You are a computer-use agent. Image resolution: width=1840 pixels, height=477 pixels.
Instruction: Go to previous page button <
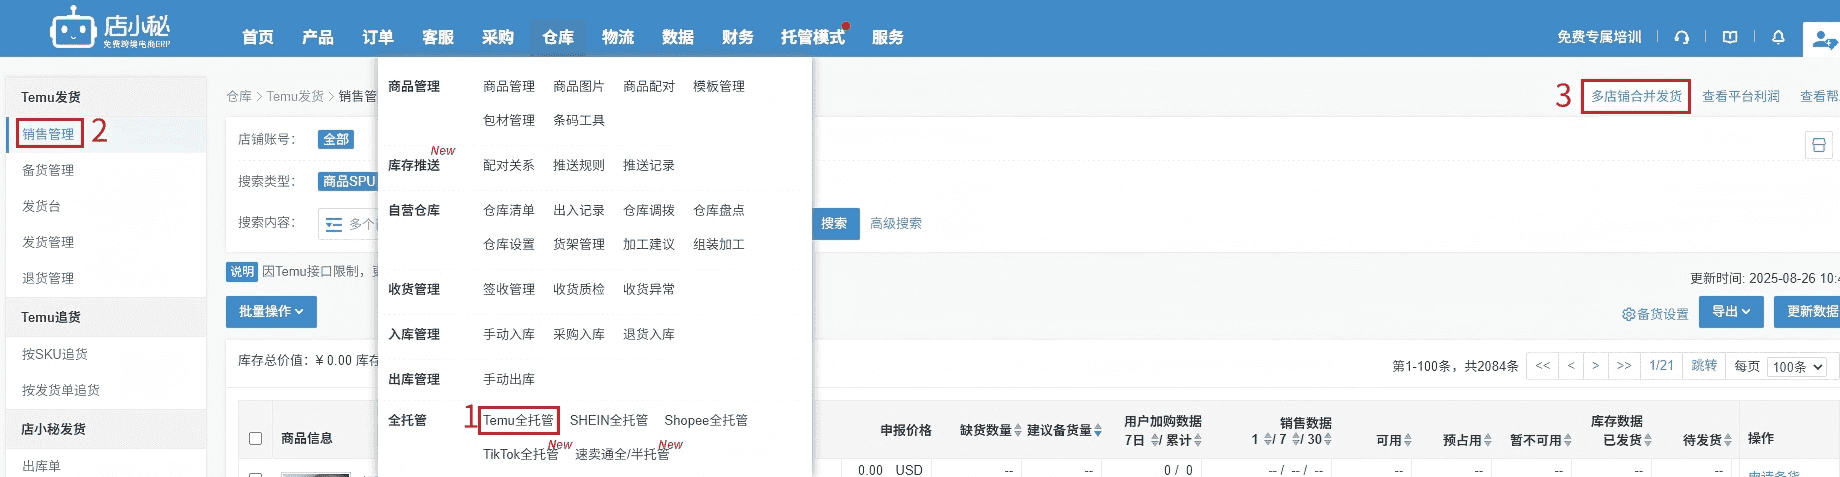pyautogui.click(x=1571, y=366)
